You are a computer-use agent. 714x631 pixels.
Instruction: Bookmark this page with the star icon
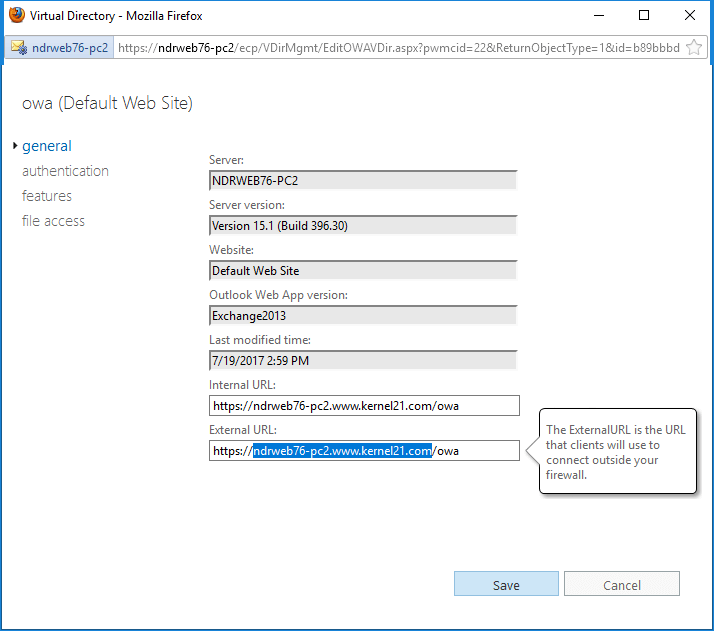694,47
